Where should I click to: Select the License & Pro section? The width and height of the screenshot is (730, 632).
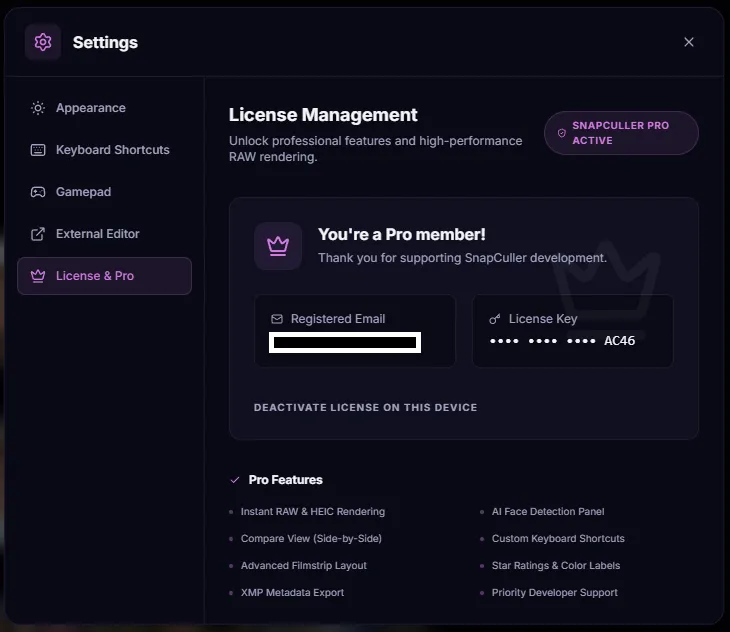[105, 276]
